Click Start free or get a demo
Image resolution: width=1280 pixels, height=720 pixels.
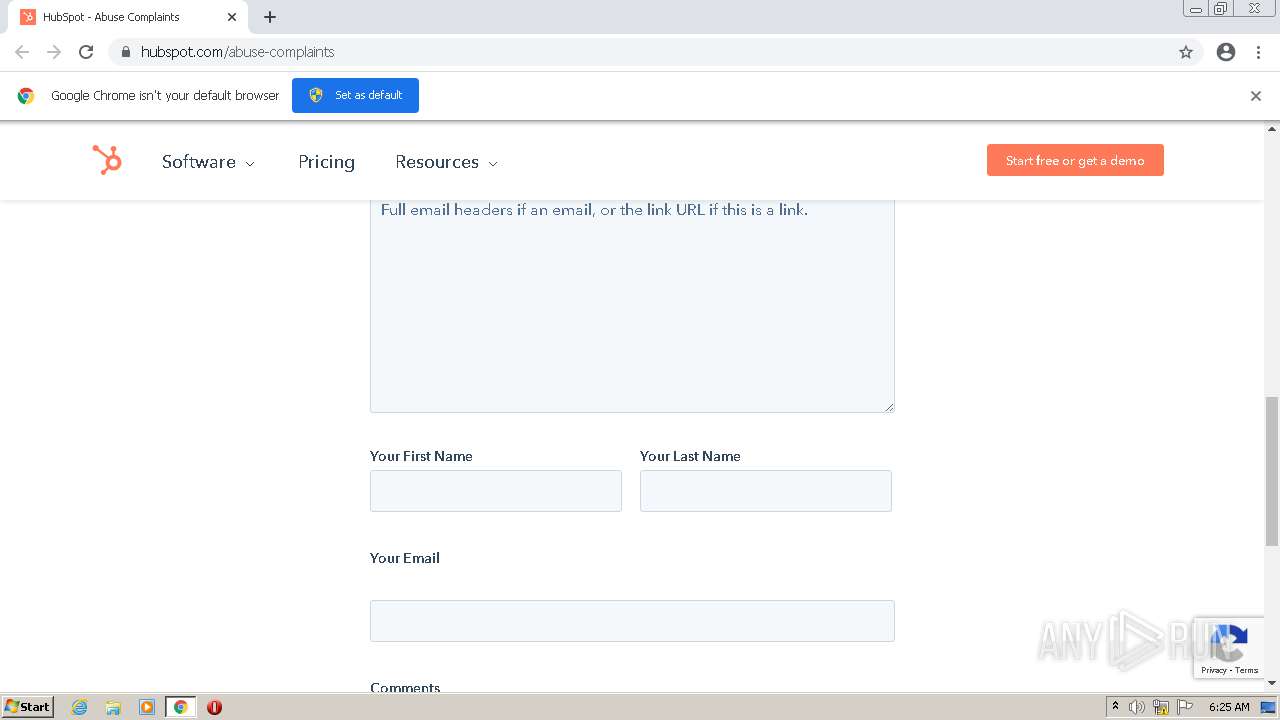point(1075,160)
